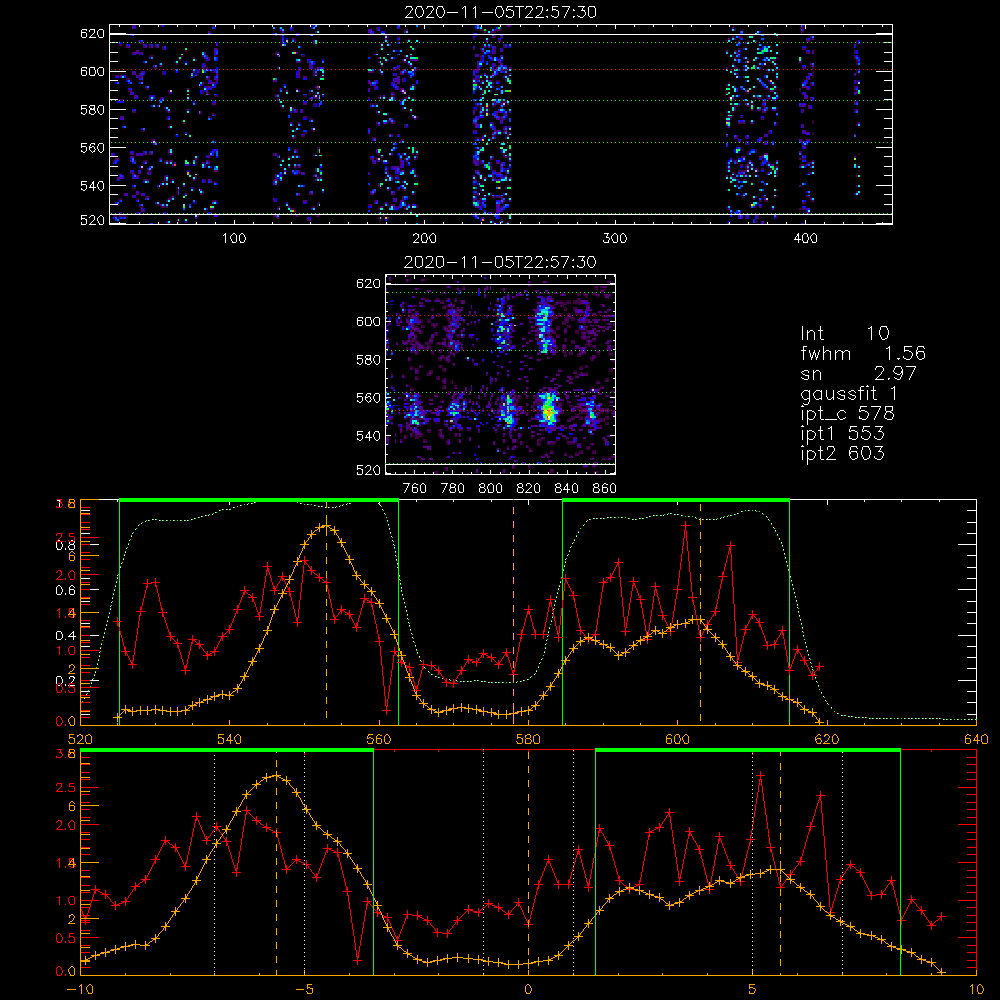The width and height of the screenshot is (1000, 1000).
Task: Click orange Gaussian peak near 553 in profile plot
Action: [x=327, y=526]
